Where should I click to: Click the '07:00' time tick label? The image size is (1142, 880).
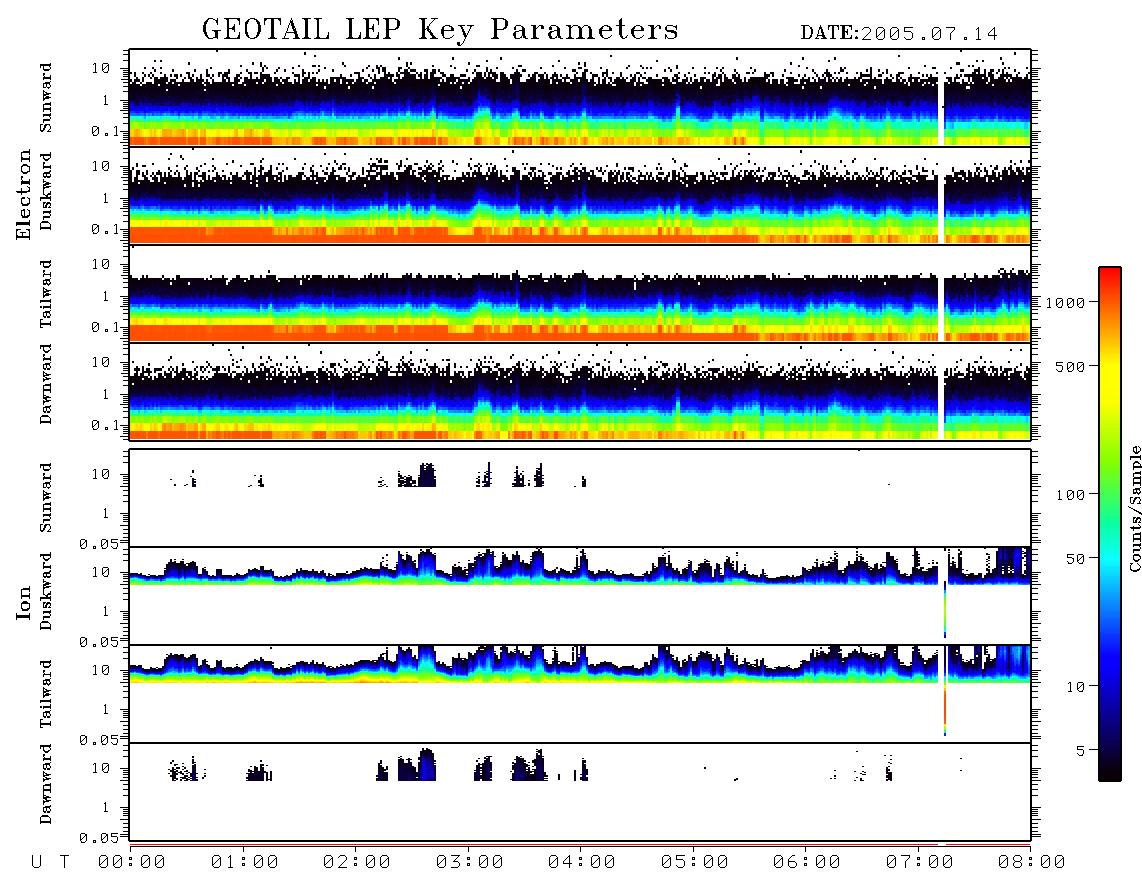(920, 862)
